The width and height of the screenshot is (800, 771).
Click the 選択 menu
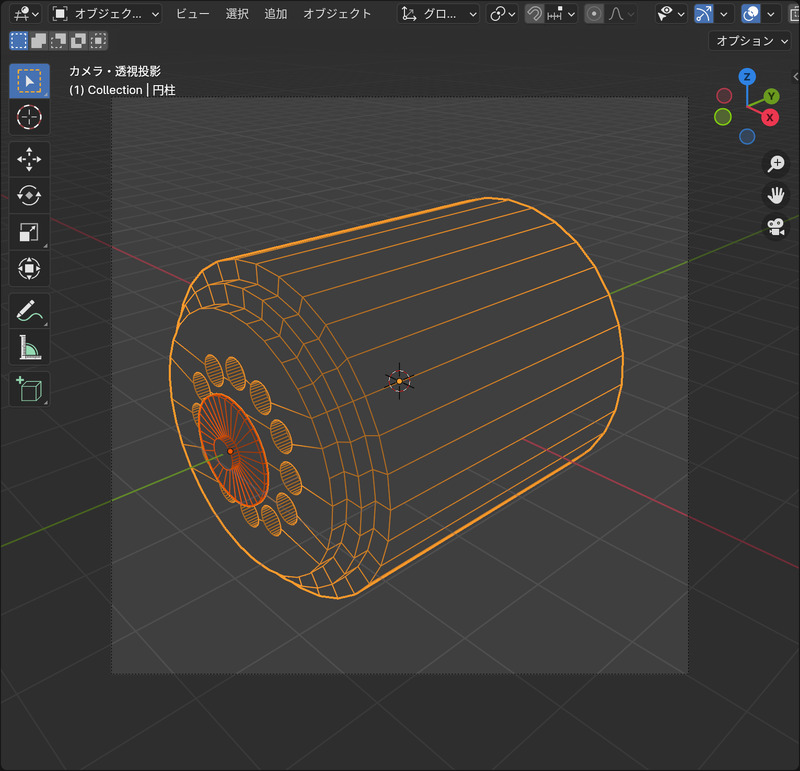pyautogui.click(x=237, y=14)
